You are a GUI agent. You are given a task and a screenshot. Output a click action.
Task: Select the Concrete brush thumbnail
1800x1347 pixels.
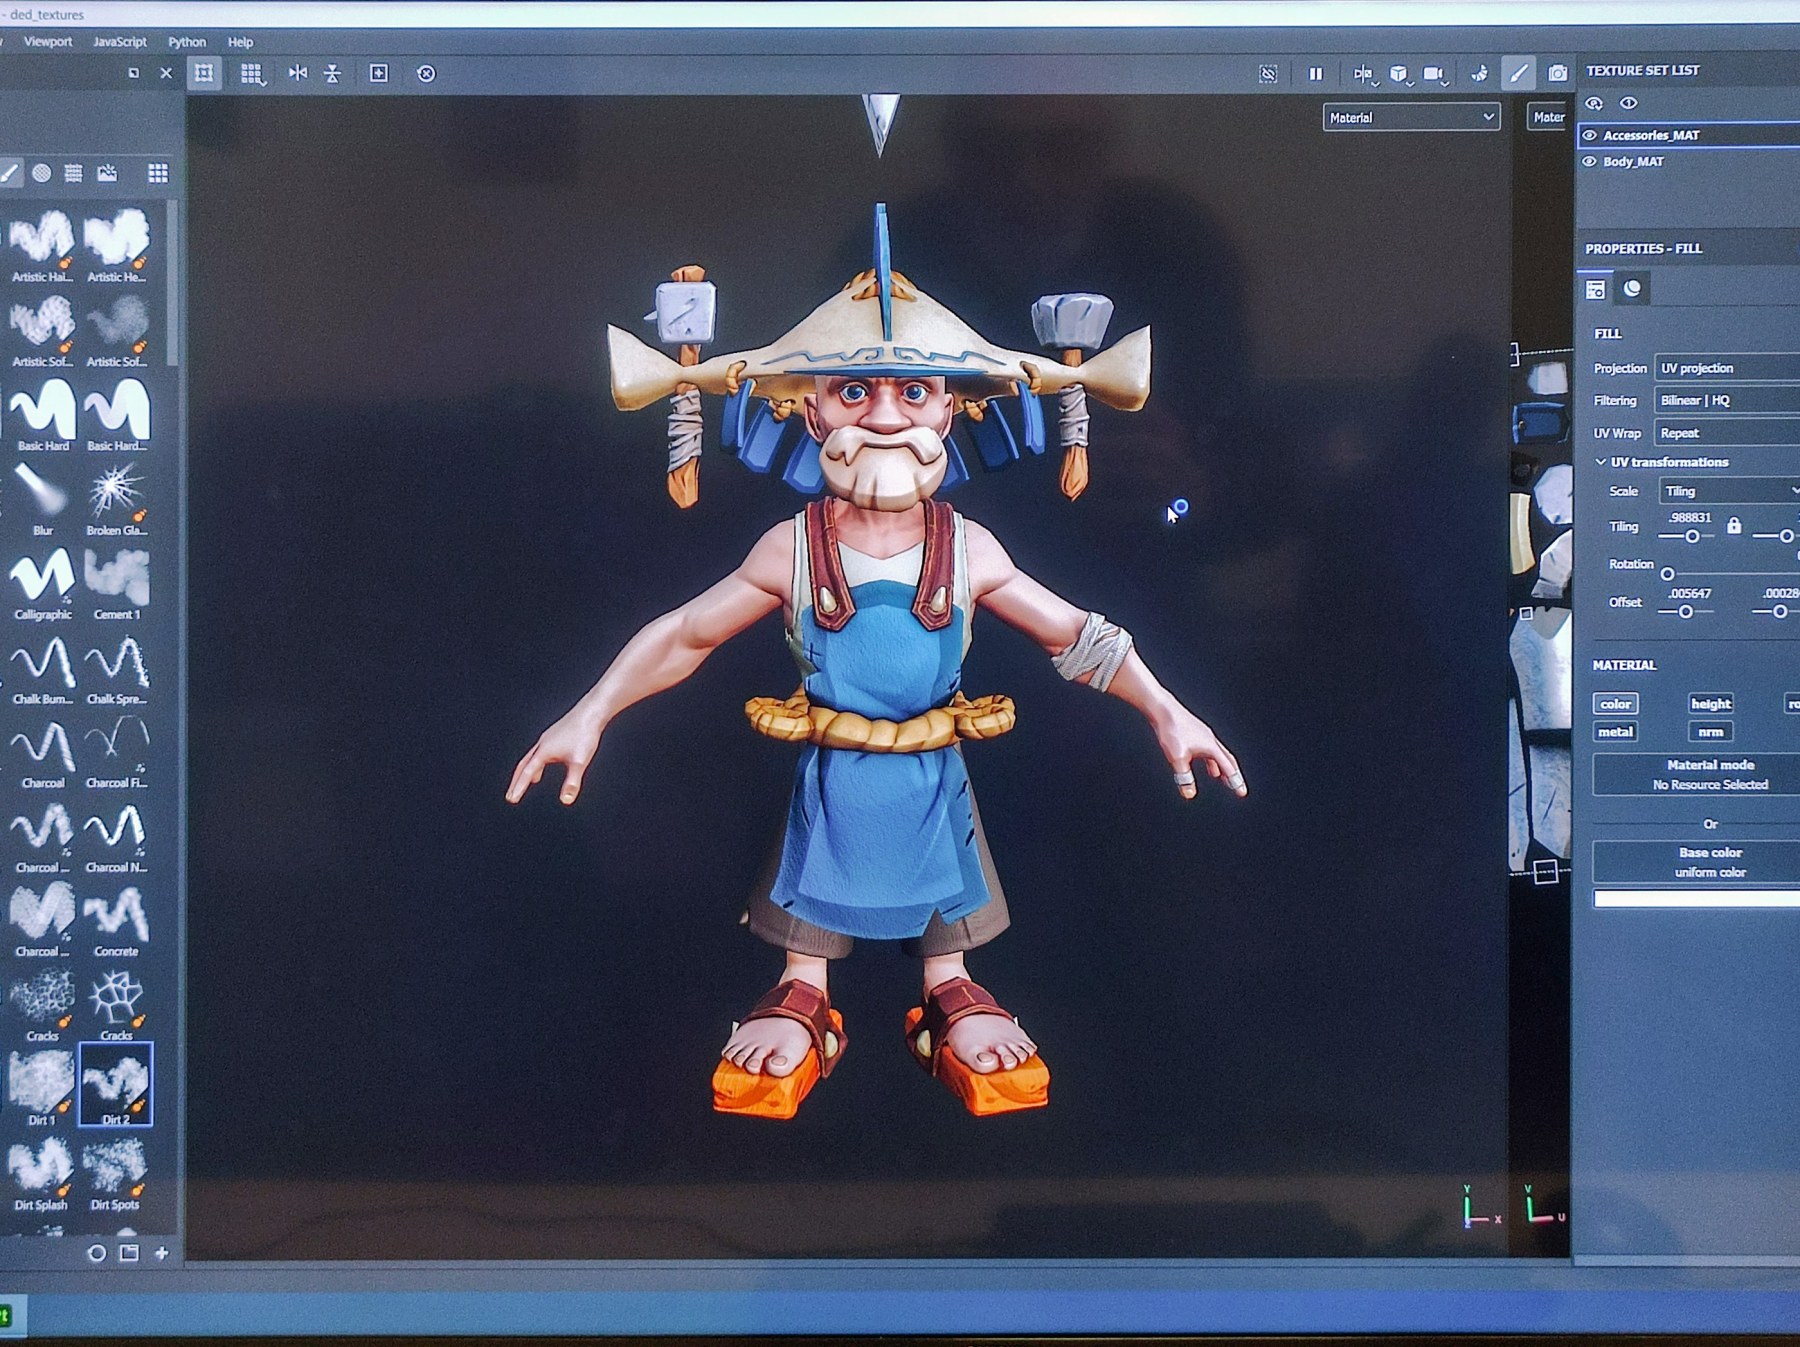[x=116, y=920]
